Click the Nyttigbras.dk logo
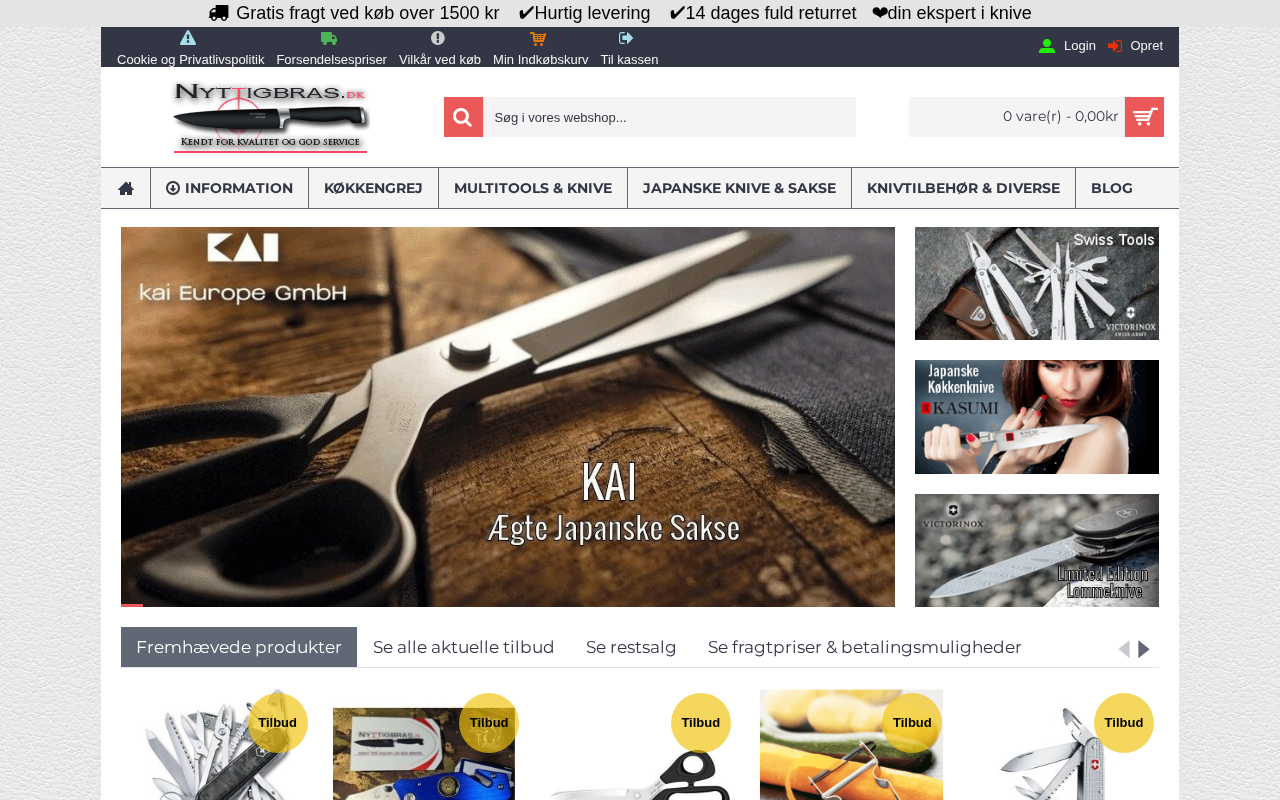 (x=271, y=117)
